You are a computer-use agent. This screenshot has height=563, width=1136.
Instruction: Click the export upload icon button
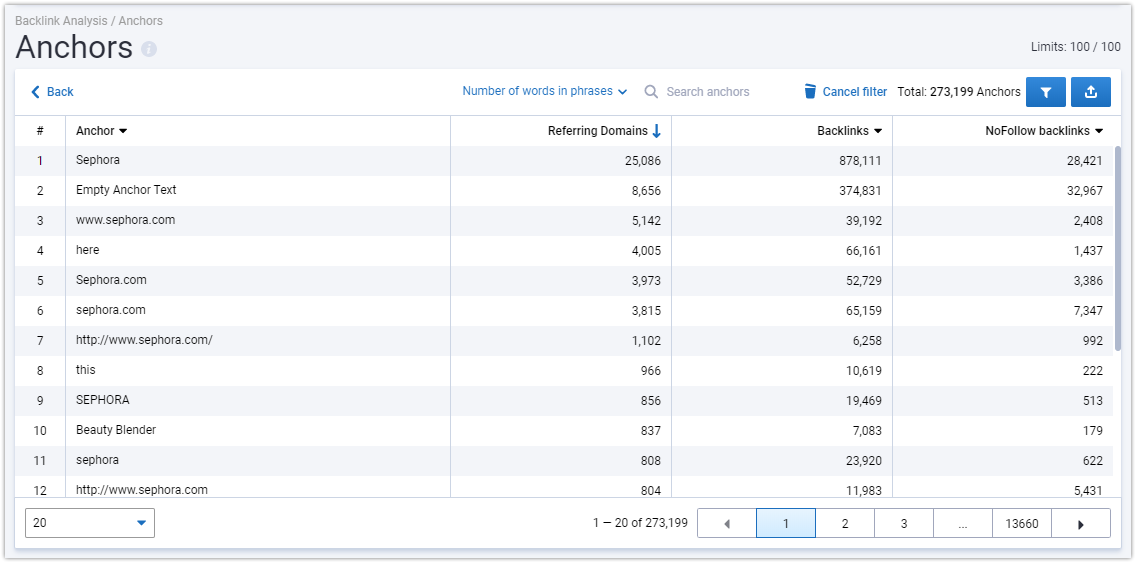(x=1091, y=92)
